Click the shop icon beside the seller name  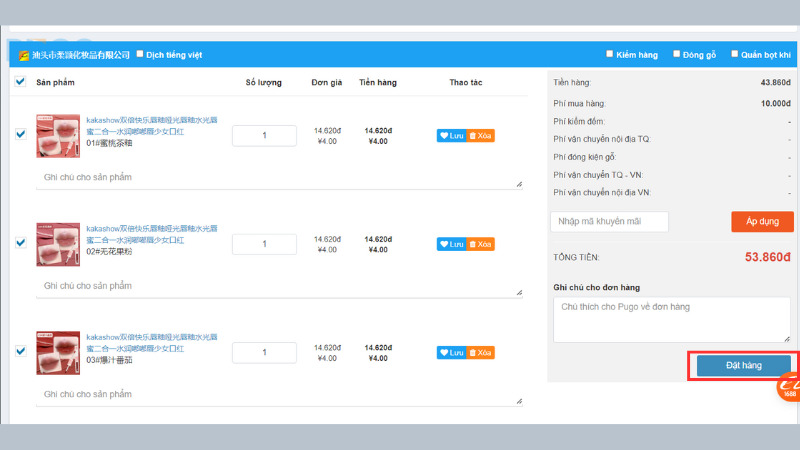click(x=23, y=55)
